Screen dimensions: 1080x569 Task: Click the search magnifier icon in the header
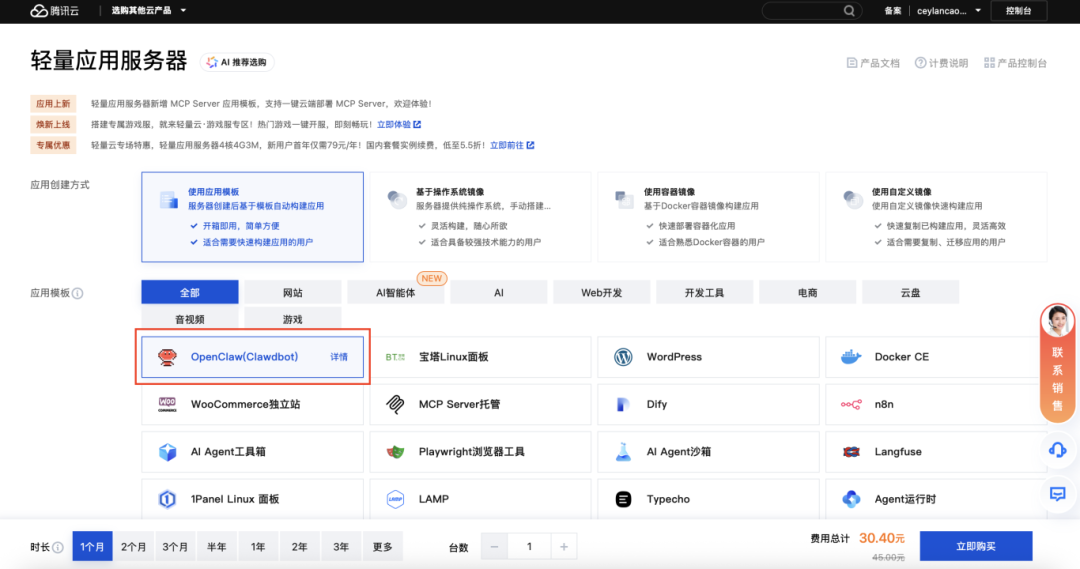coord(849,10)
